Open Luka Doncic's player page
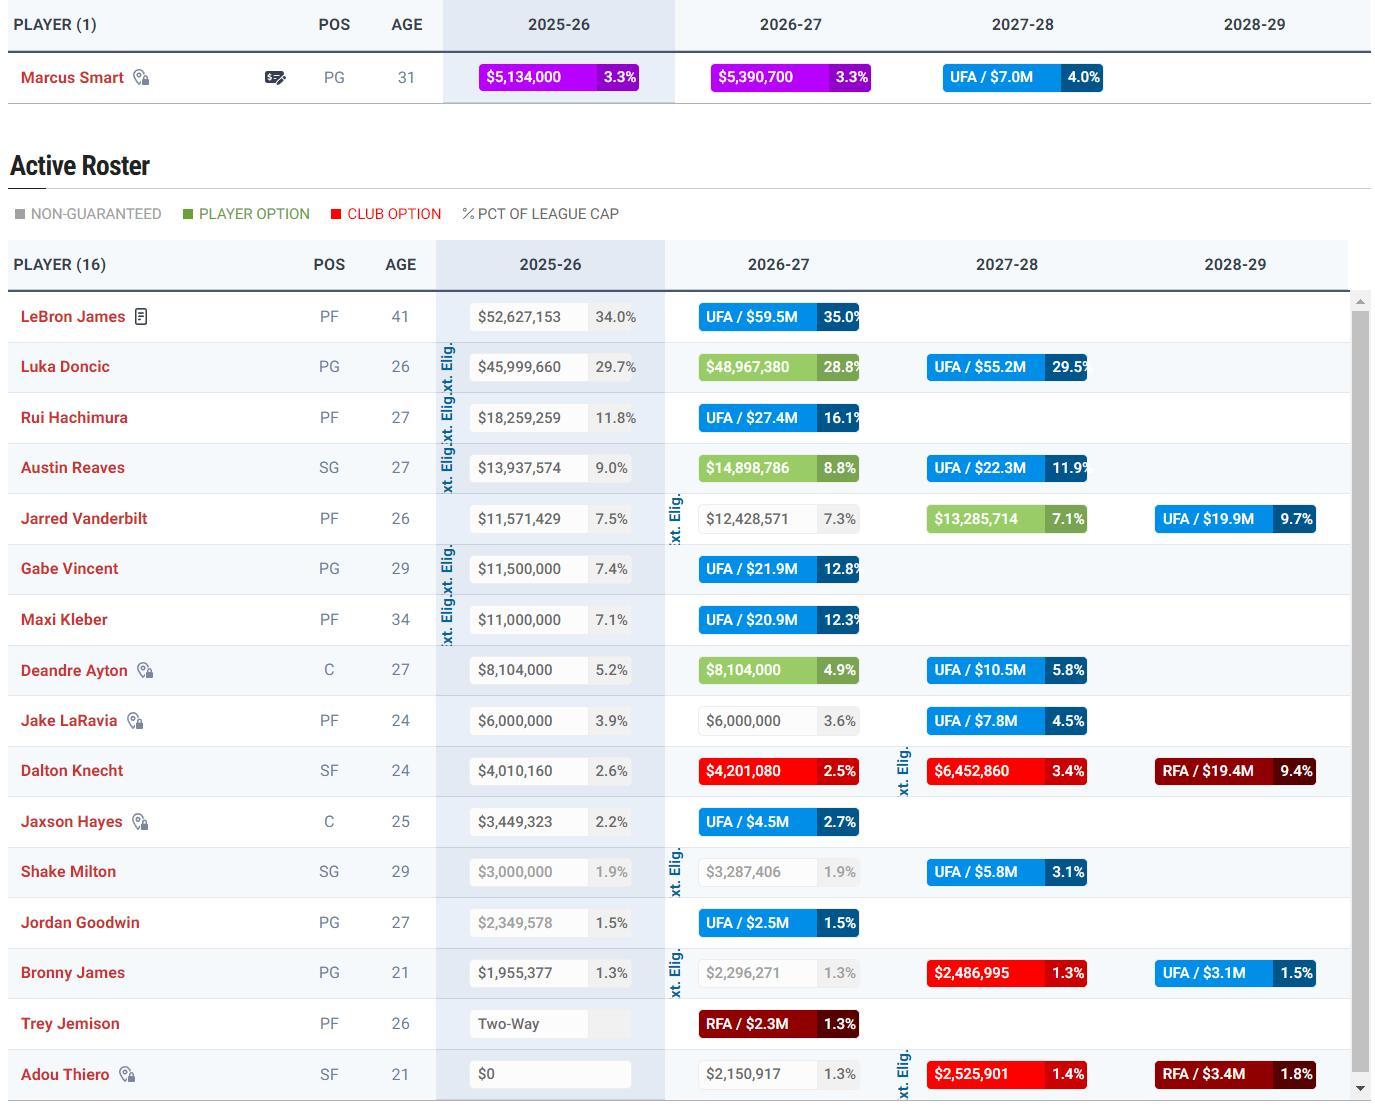Screen dimensions: 1375x1117 pos(65,367)
